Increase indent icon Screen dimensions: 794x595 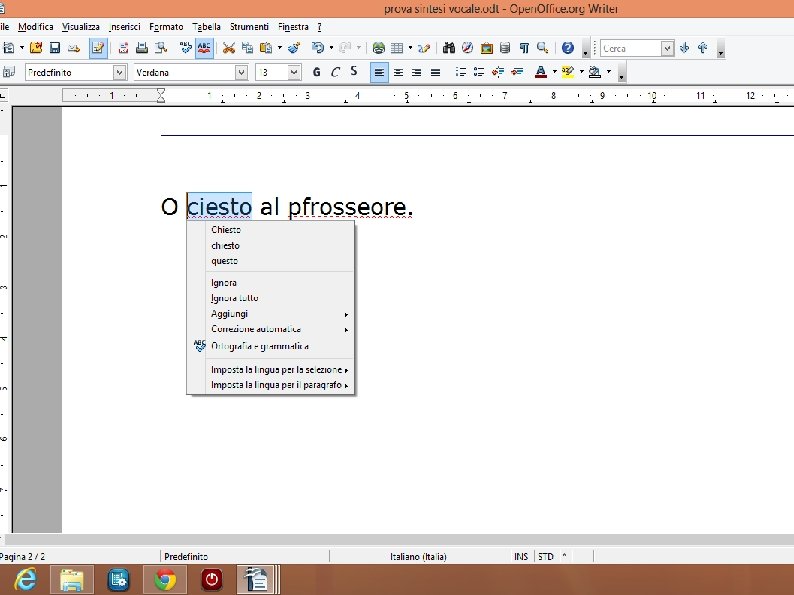click(517, 72)
